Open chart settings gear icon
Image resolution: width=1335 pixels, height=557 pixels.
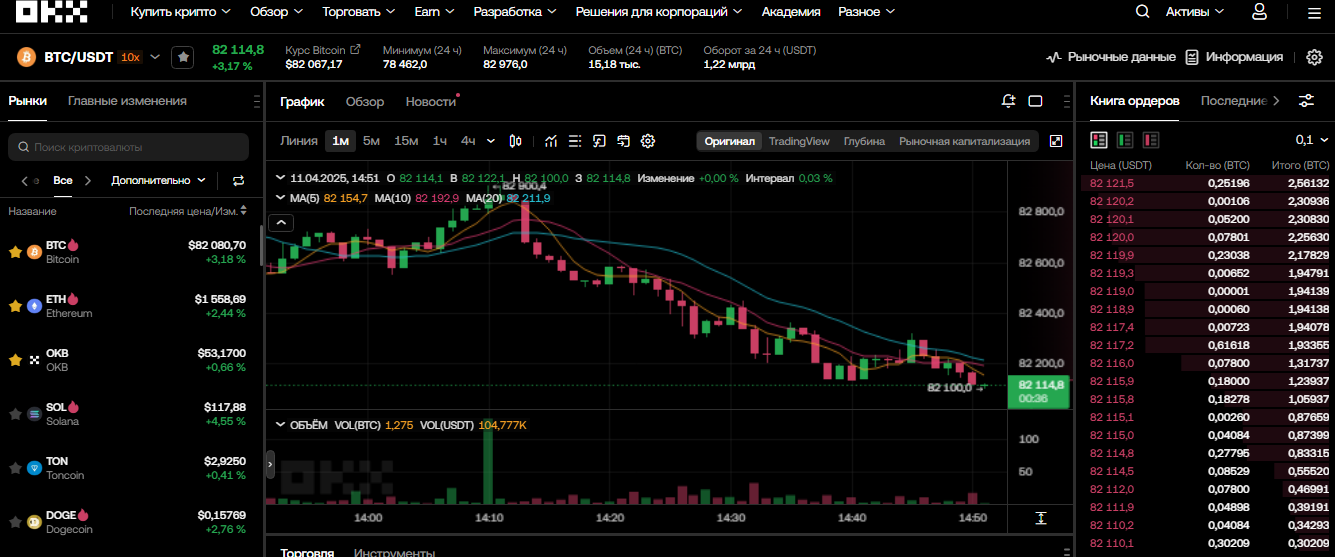648,141
